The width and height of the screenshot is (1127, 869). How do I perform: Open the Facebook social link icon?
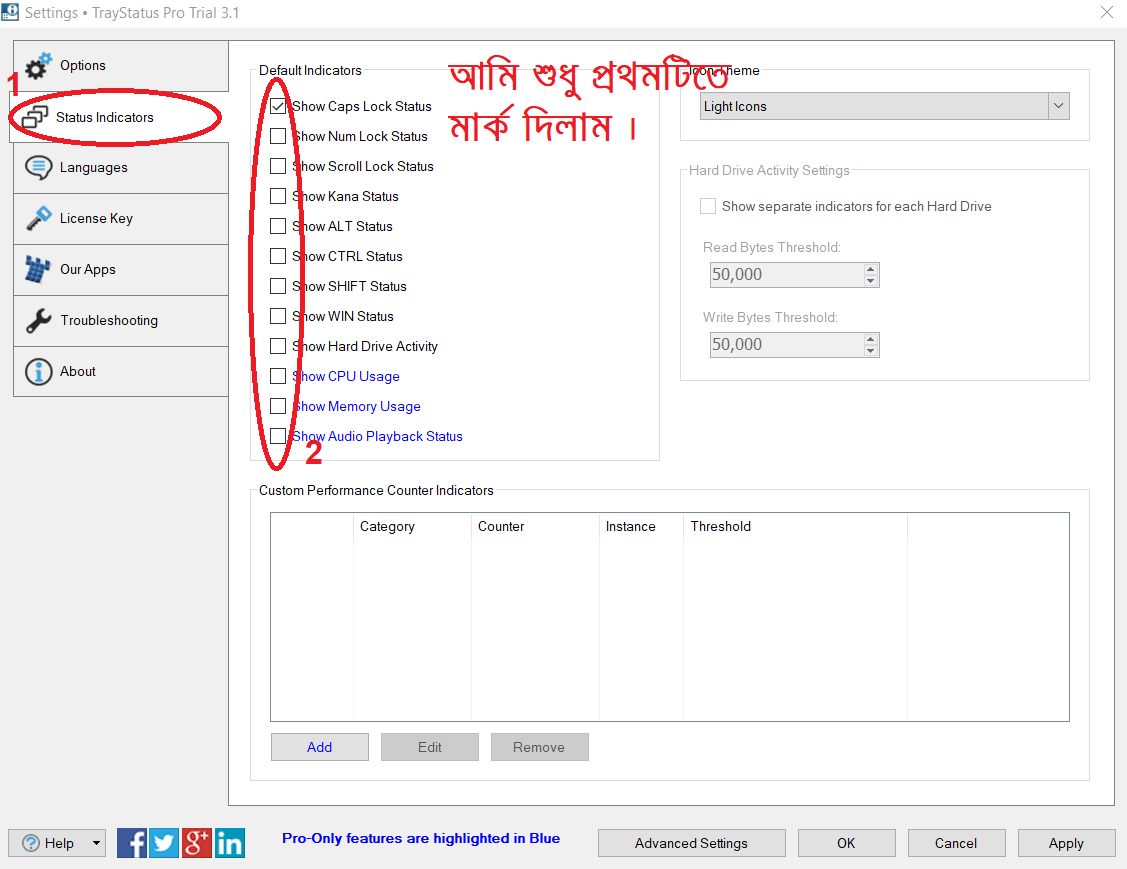point(132,843)
